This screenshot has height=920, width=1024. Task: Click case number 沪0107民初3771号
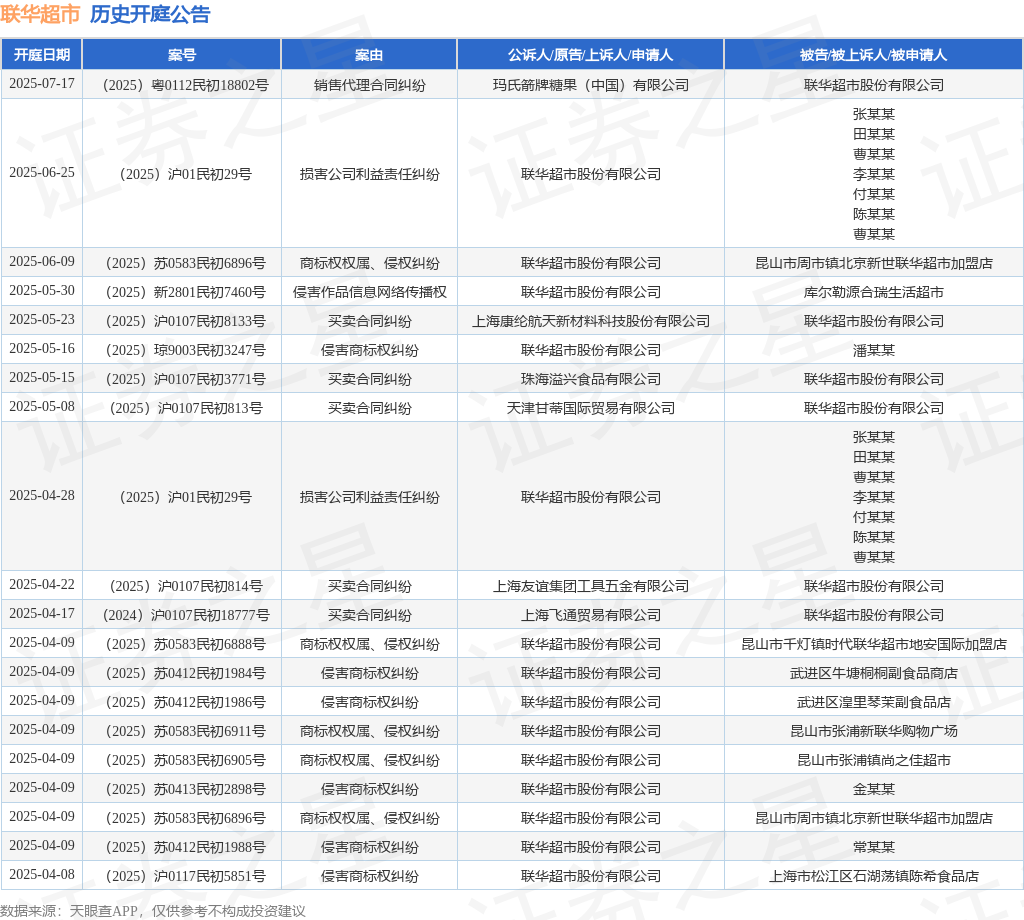point(185,379)
